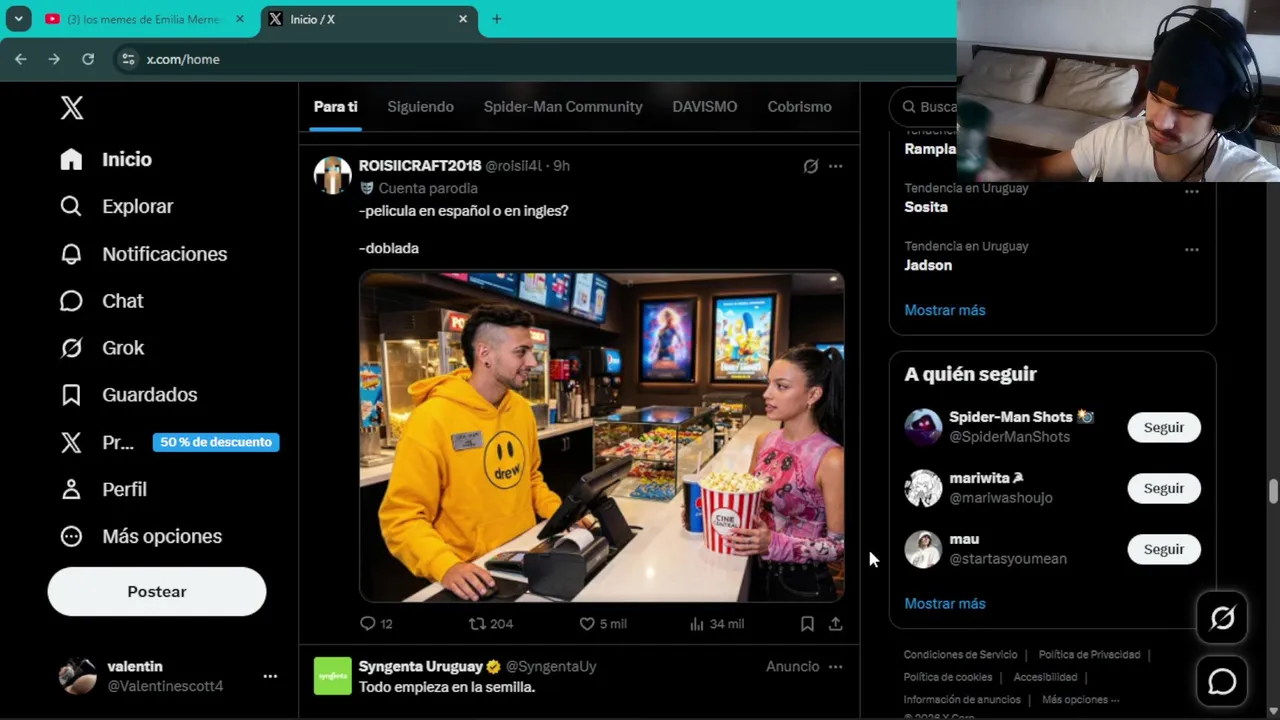This screenshot has height=720, width=1280.
Task: Bookmark the ROISIICRAFT2018 post
Action: pos(807,623)
